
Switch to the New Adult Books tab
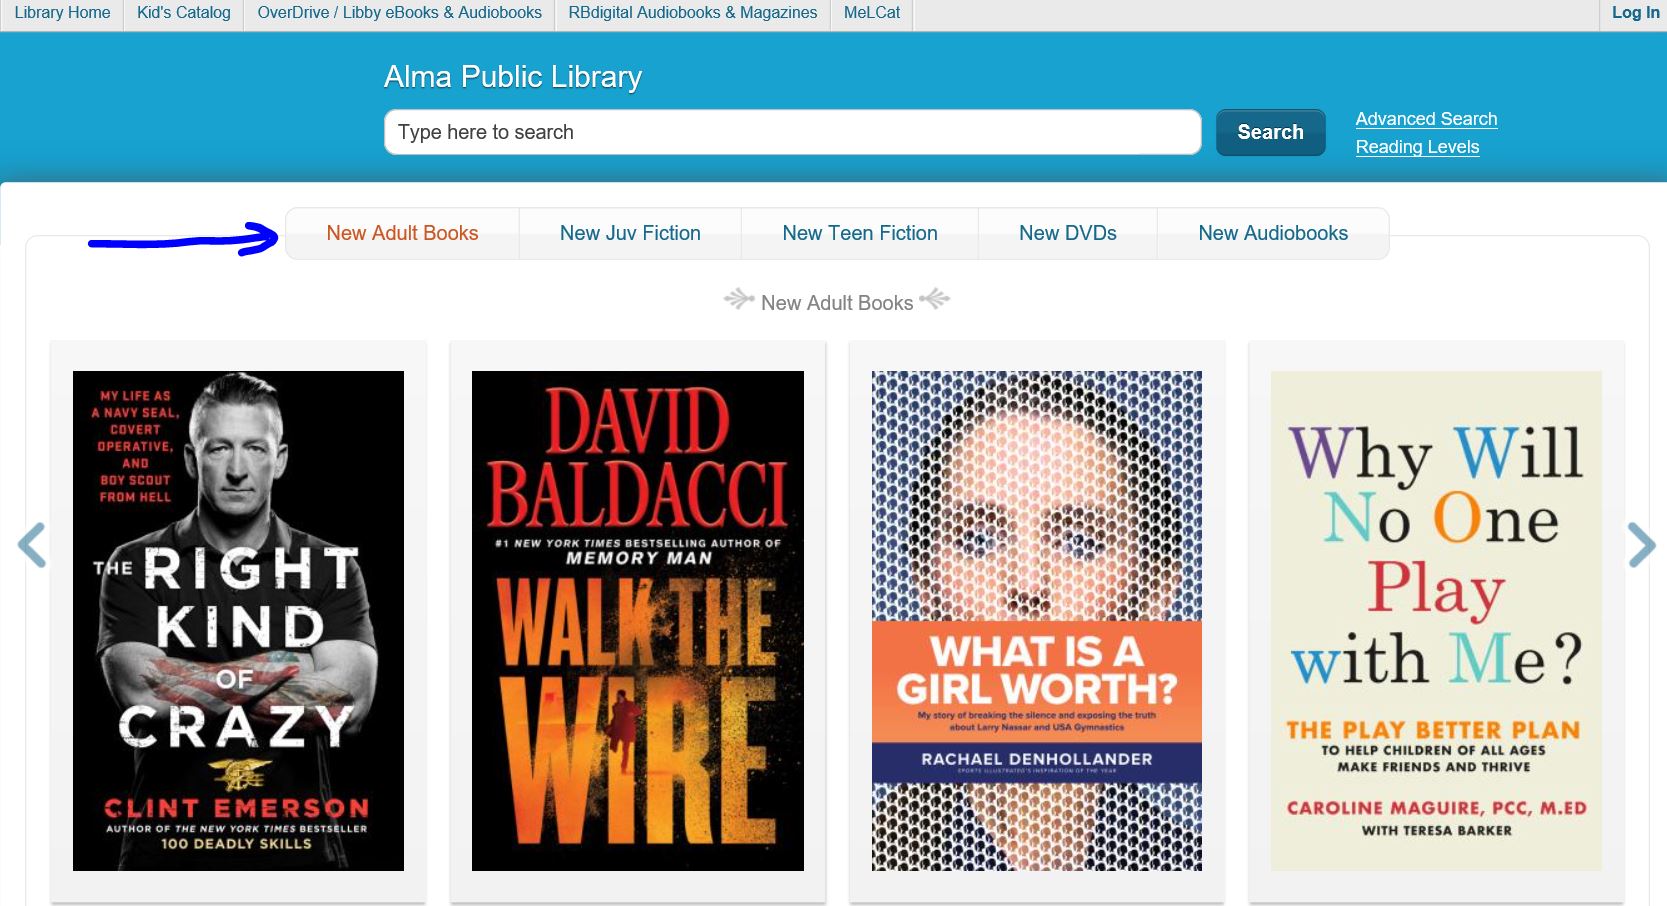(x=402, y=233)
